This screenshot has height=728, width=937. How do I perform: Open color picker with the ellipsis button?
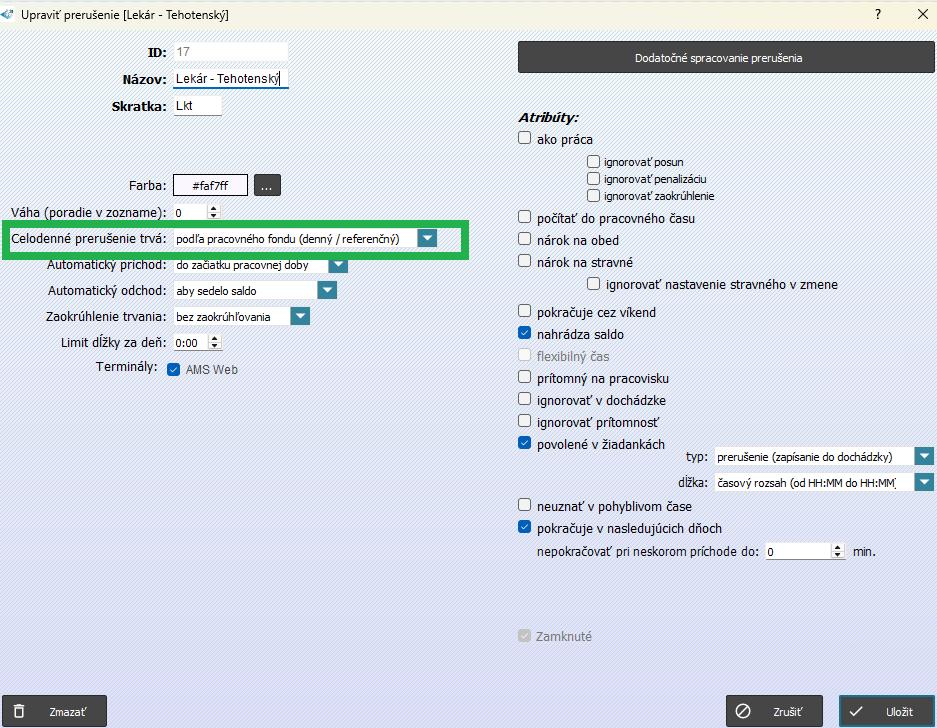pyautogui.click(x=267, y=185)
